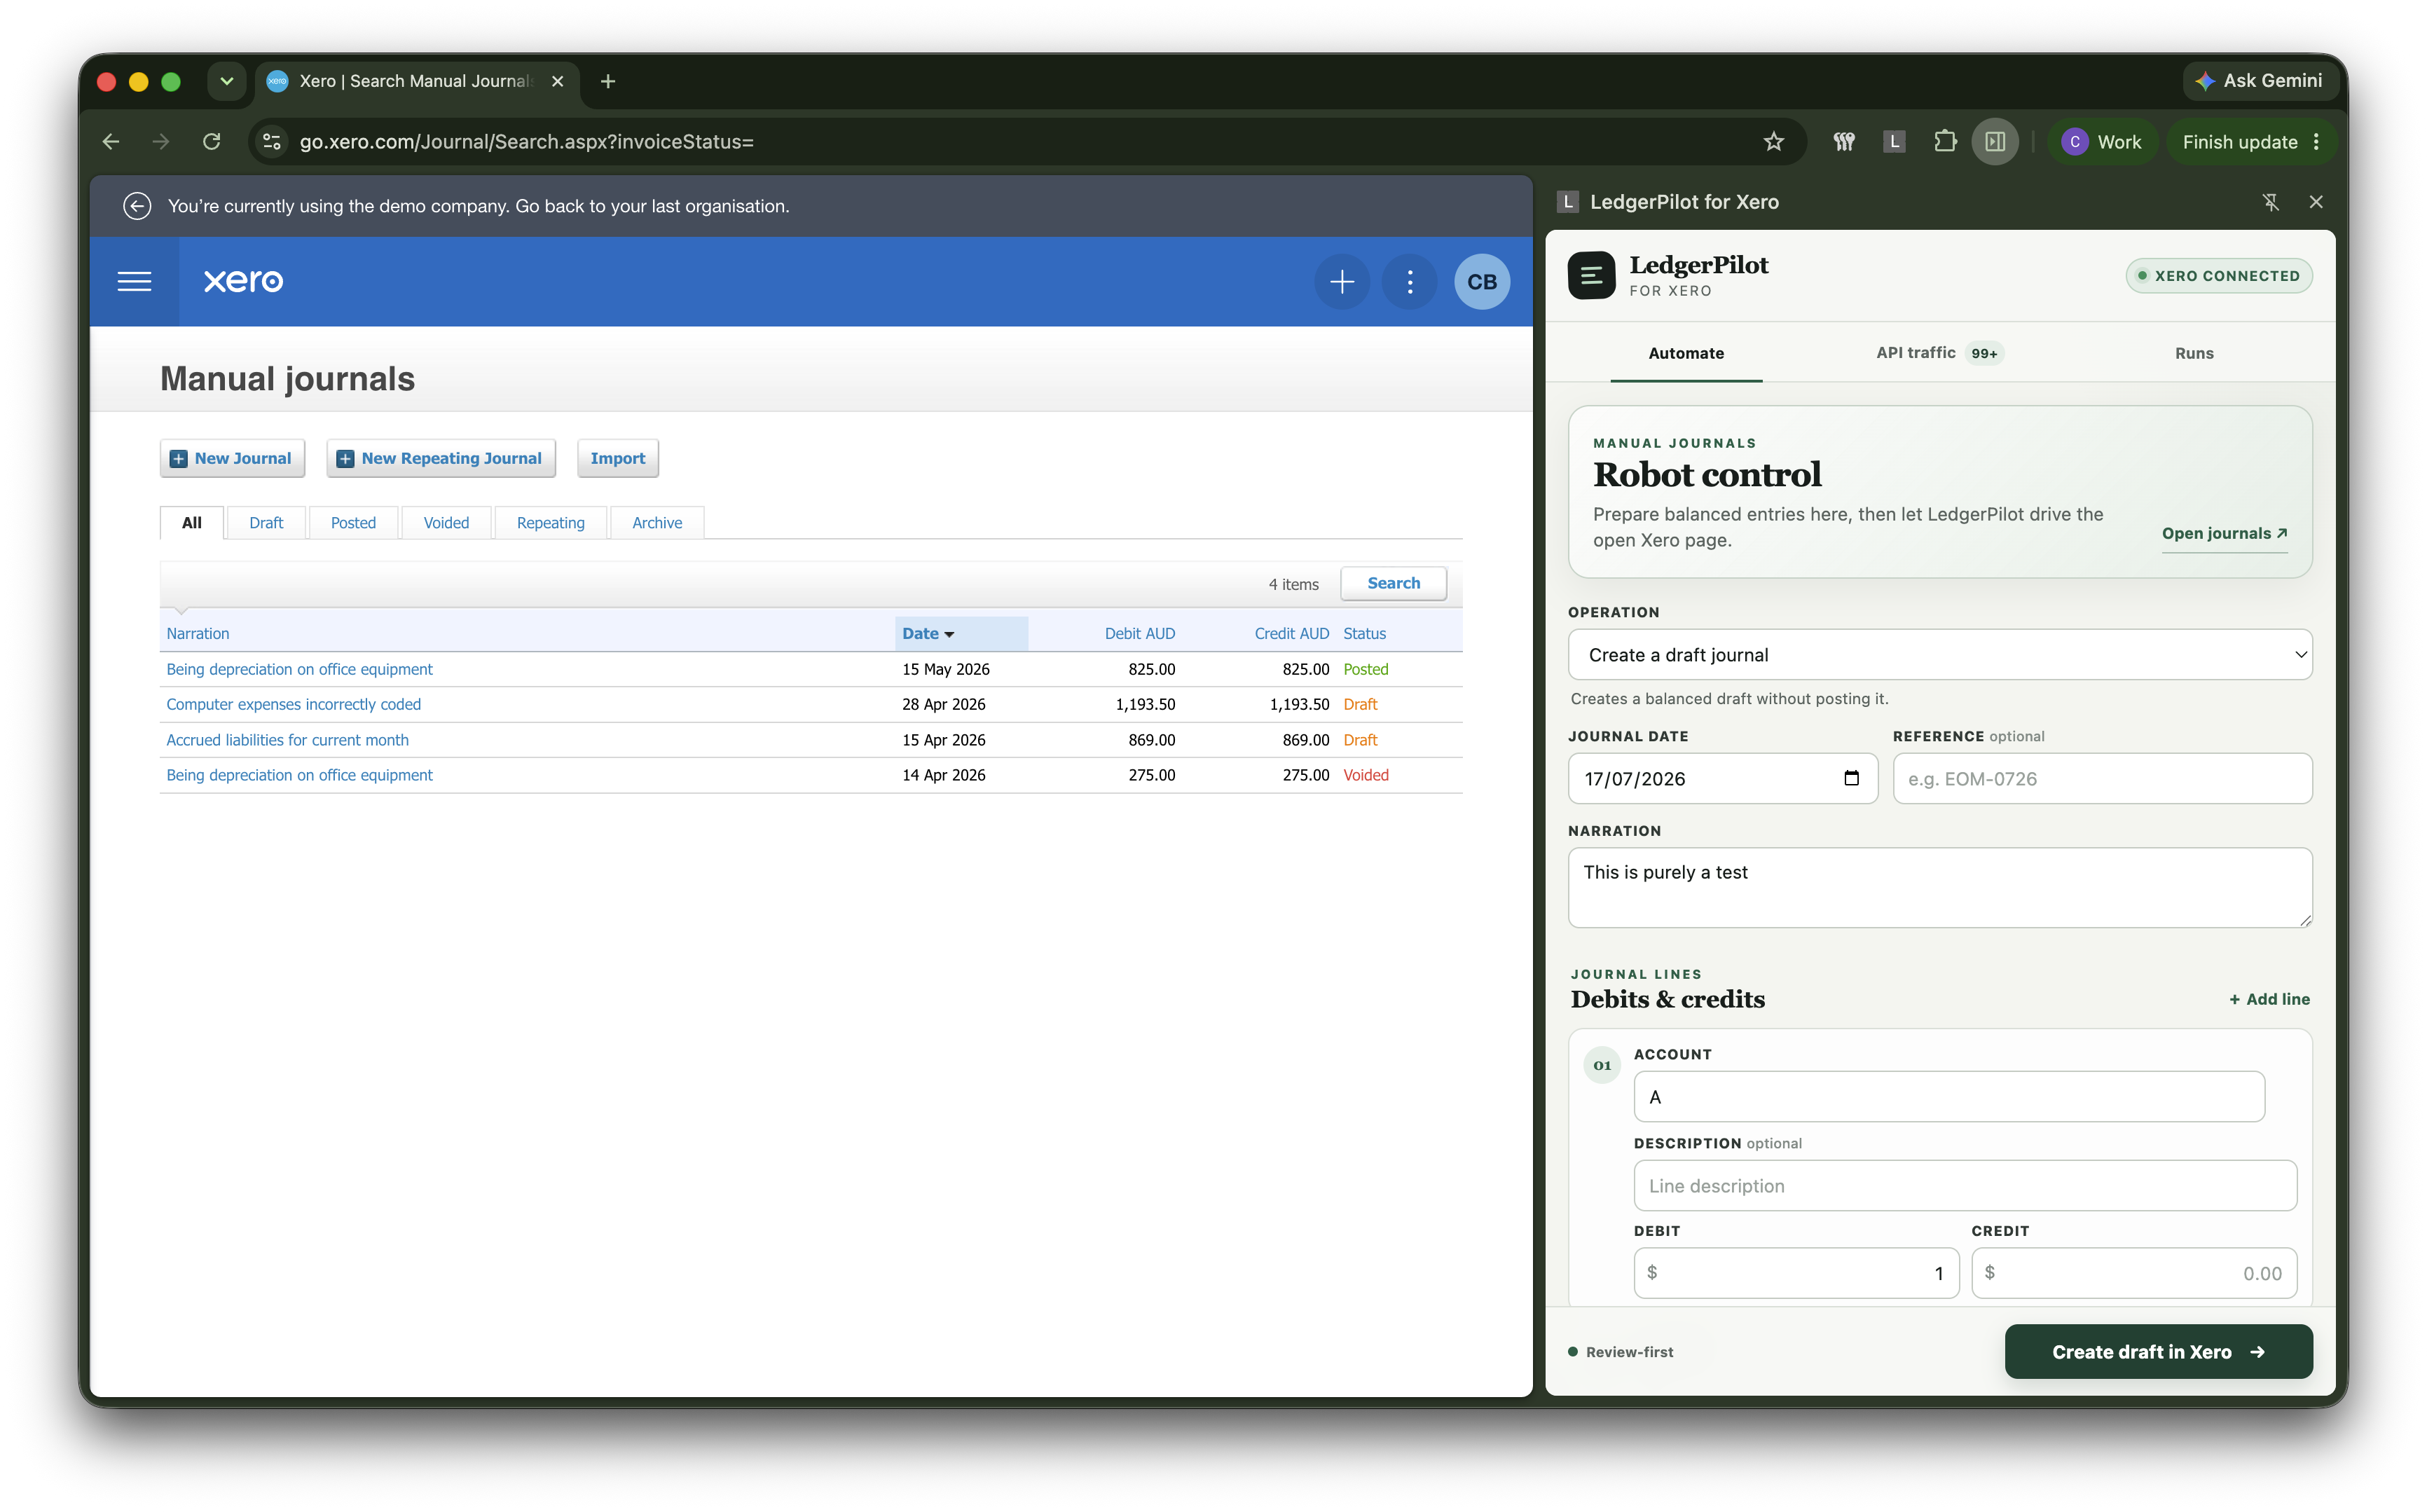Click the Debit amount field
2427x1512 pixels.
(1796, 1273)
